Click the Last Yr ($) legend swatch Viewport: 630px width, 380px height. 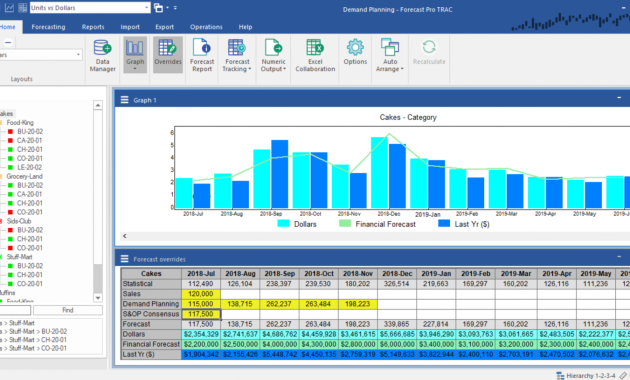point(444,223)
